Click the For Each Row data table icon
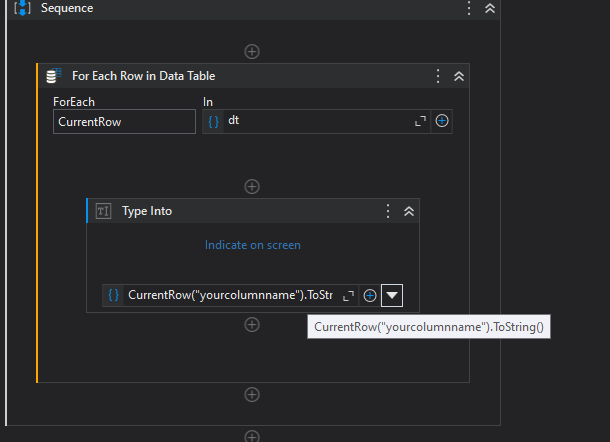This screenshot has width=610, height=442. pos(54,75)
